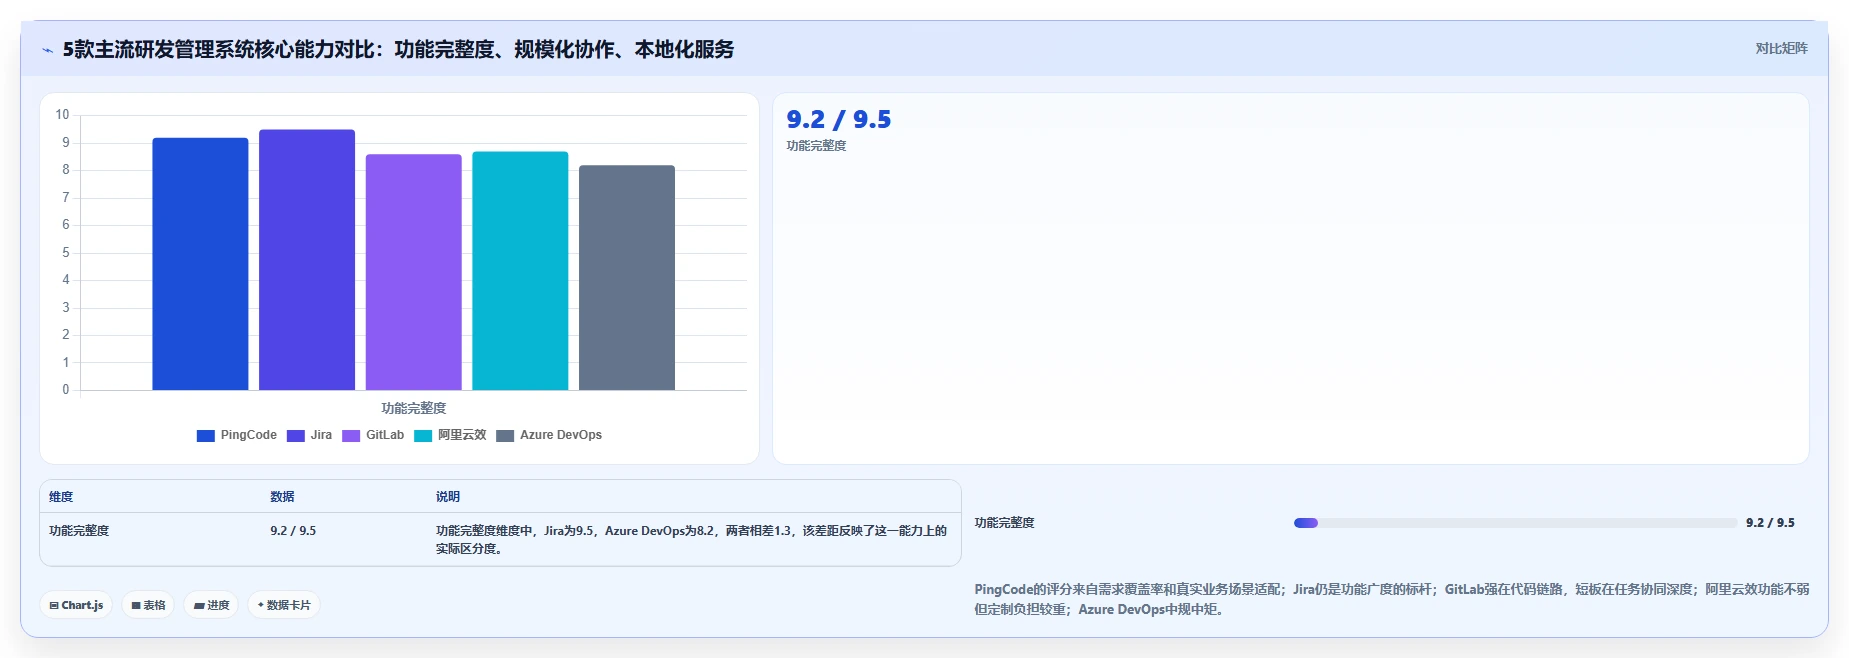
Task: Click the PingCode legend label text
Action: point(249,435)
